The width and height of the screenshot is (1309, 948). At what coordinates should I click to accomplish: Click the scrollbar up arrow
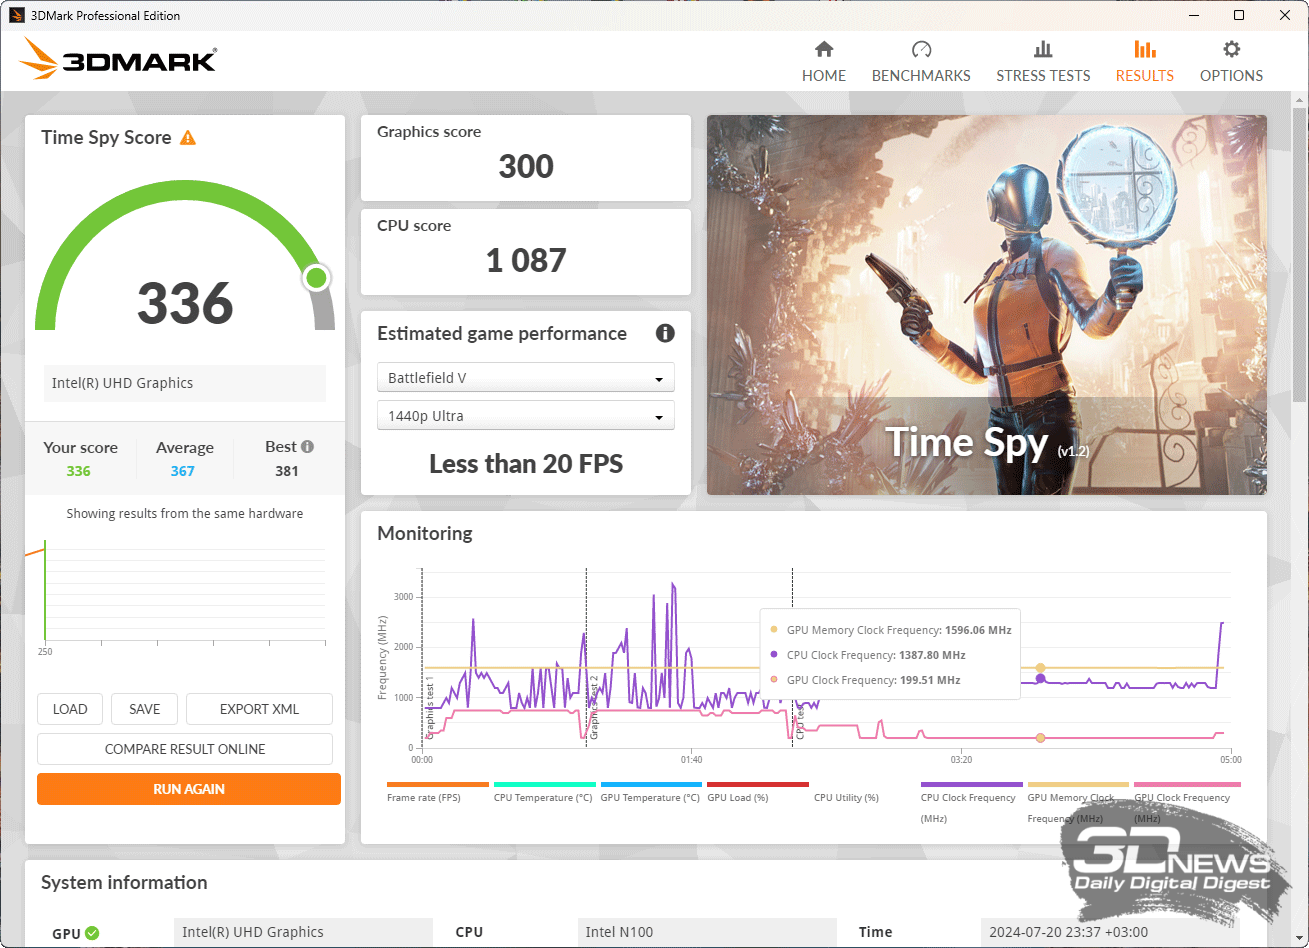[x=1298, y=100]
